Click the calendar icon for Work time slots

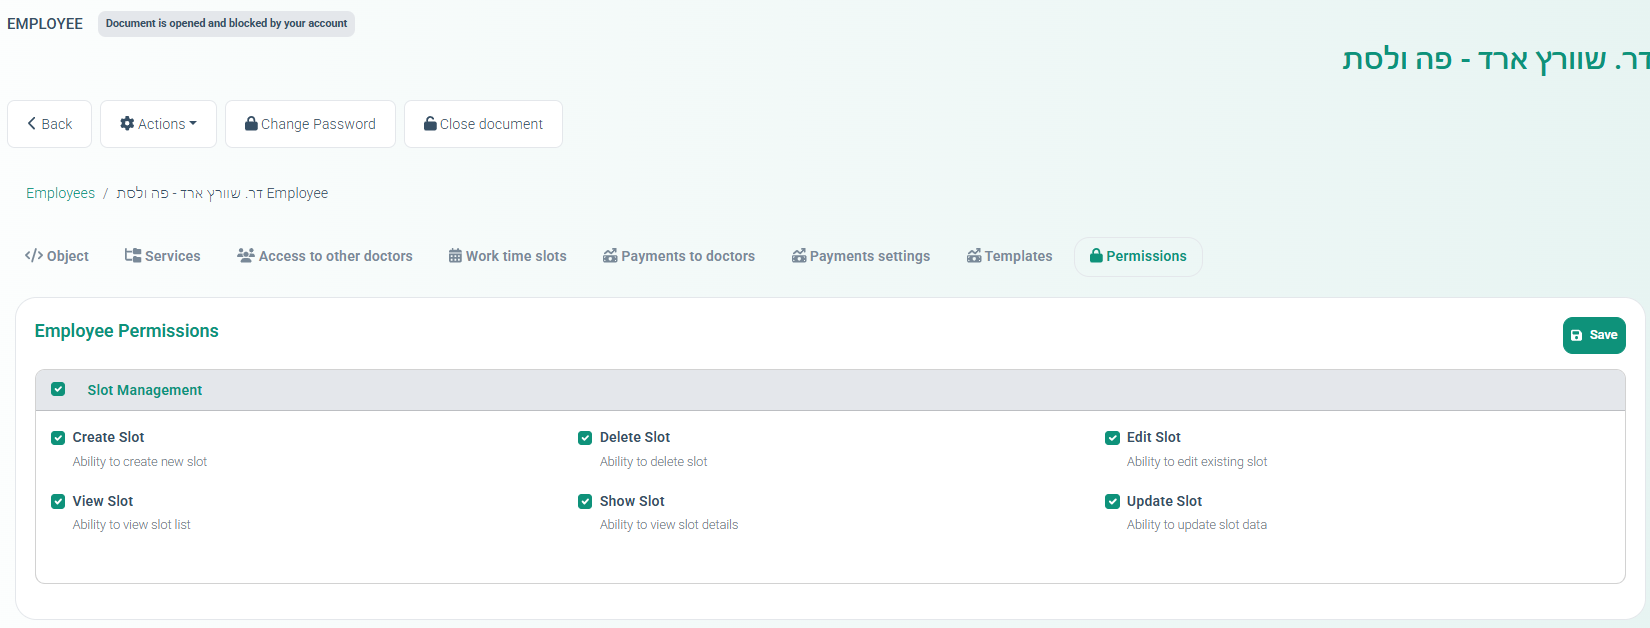455,256
